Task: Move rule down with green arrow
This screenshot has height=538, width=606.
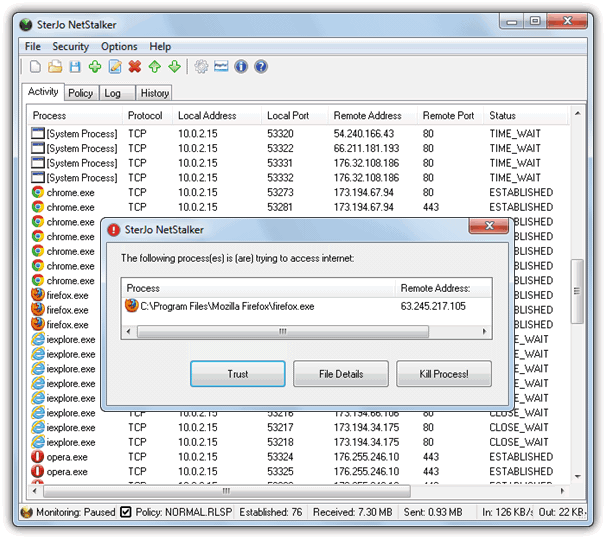Action: pyautogui.click(x=175, y=66)
